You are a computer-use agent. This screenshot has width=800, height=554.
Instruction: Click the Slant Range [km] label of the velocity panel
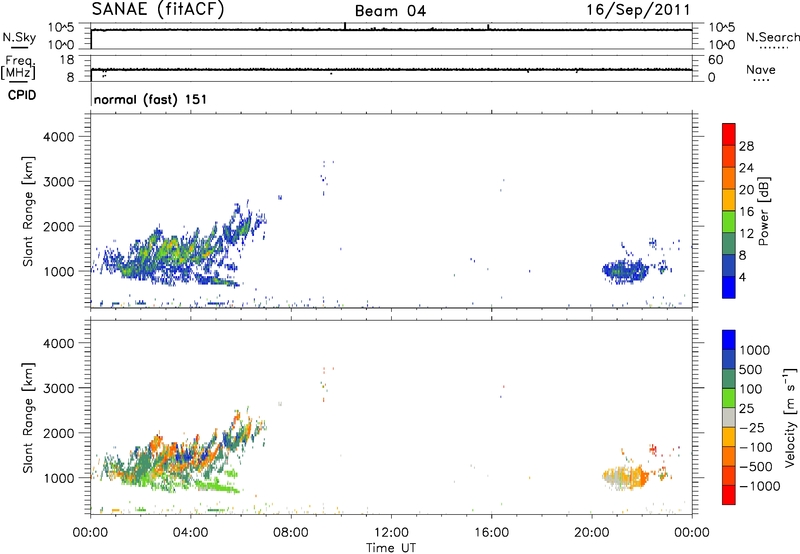click(x=28, y=418)
